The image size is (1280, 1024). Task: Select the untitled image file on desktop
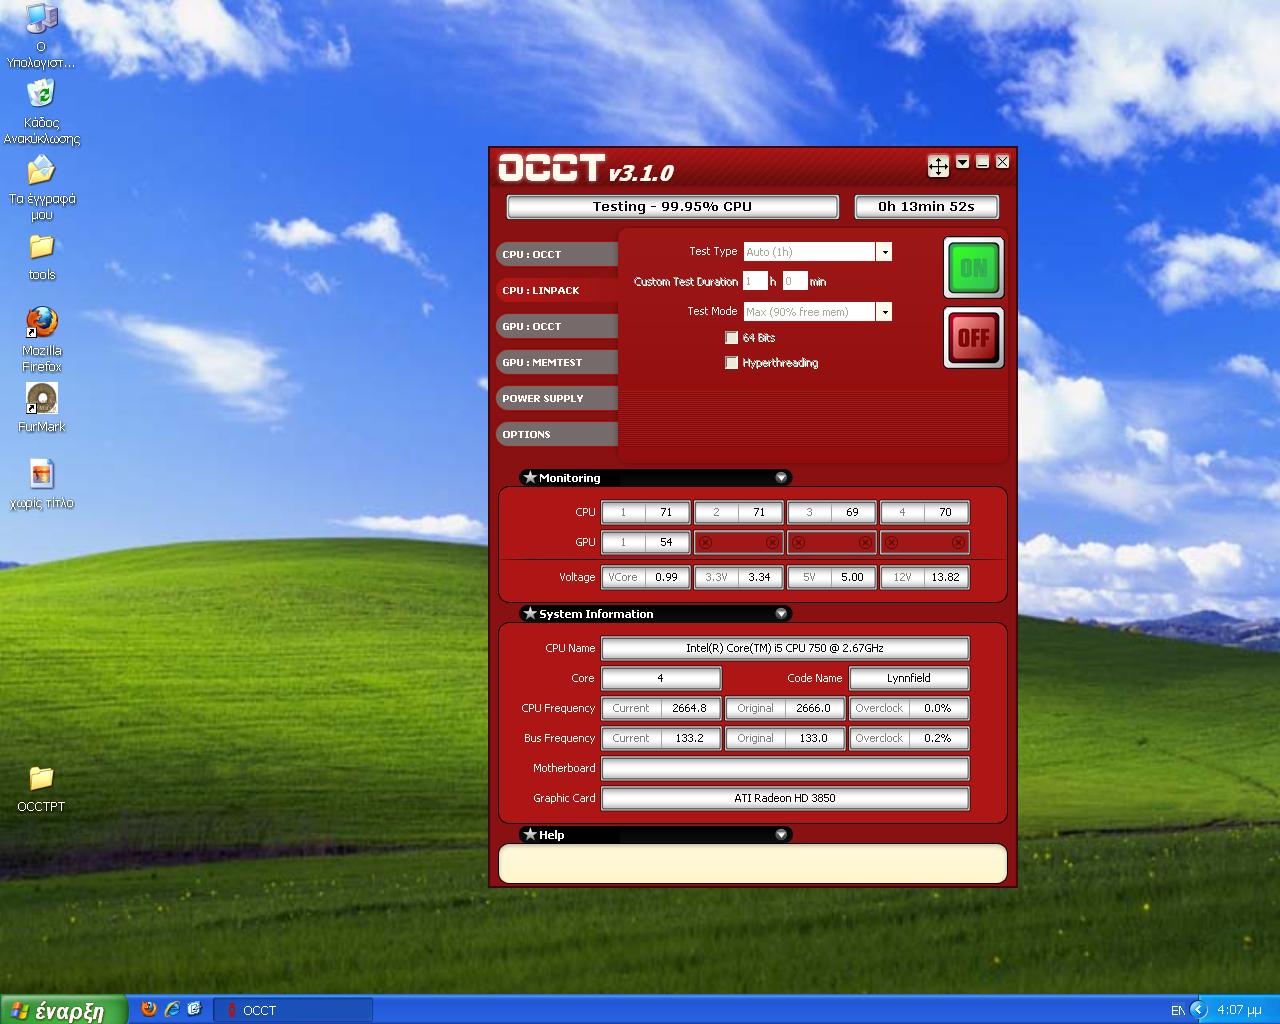click(41, 484)
